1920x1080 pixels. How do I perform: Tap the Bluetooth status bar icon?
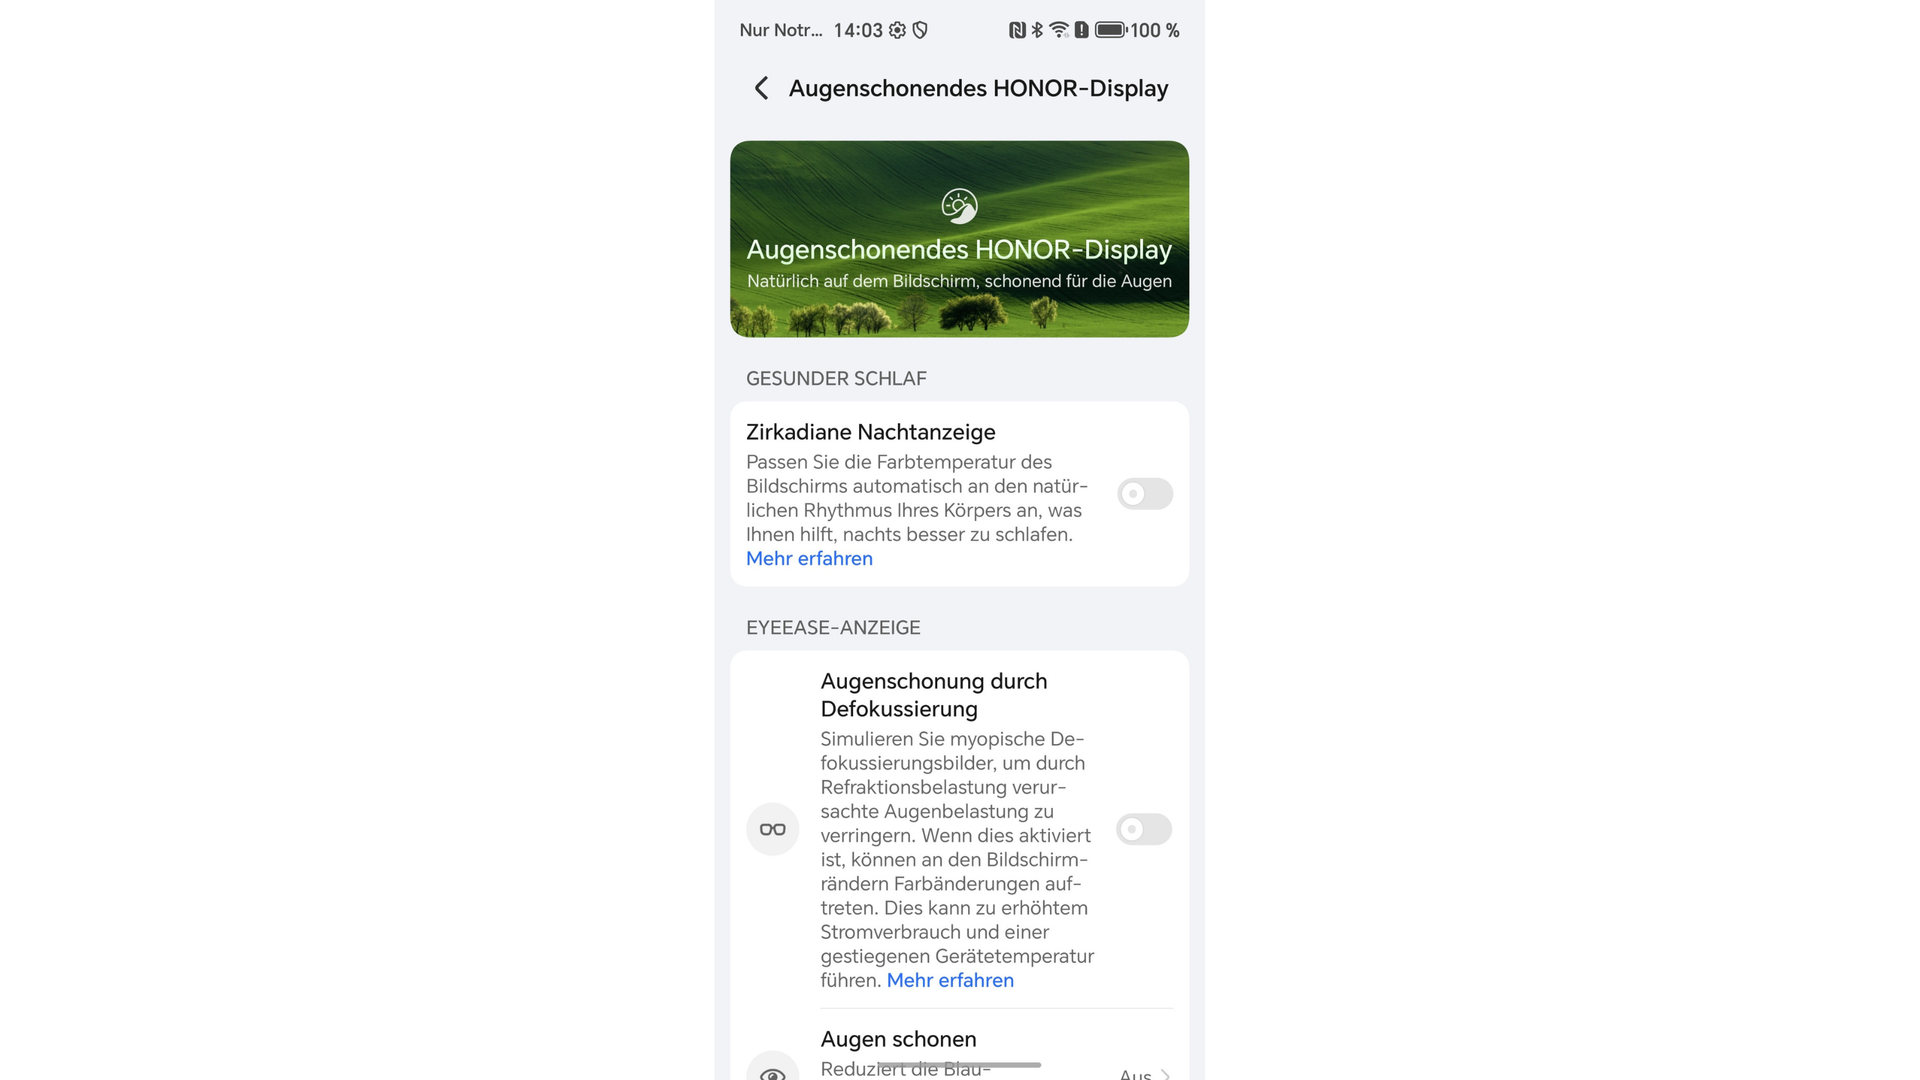1037,30
